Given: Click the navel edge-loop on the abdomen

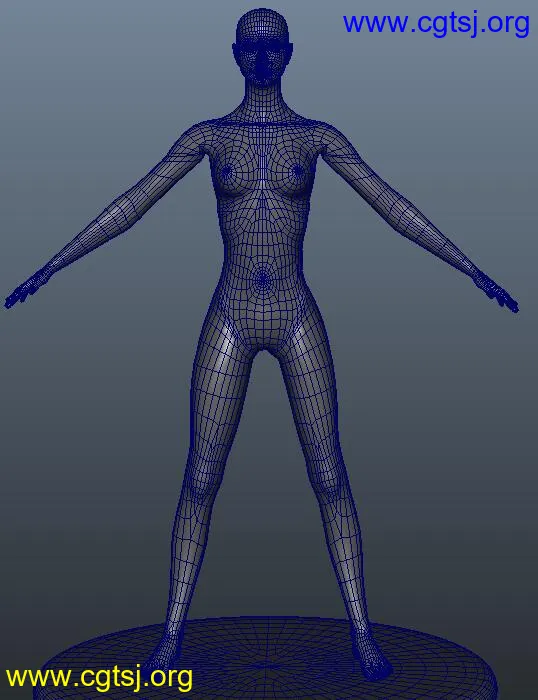Looking at the screenshot, I should [263, 279].
